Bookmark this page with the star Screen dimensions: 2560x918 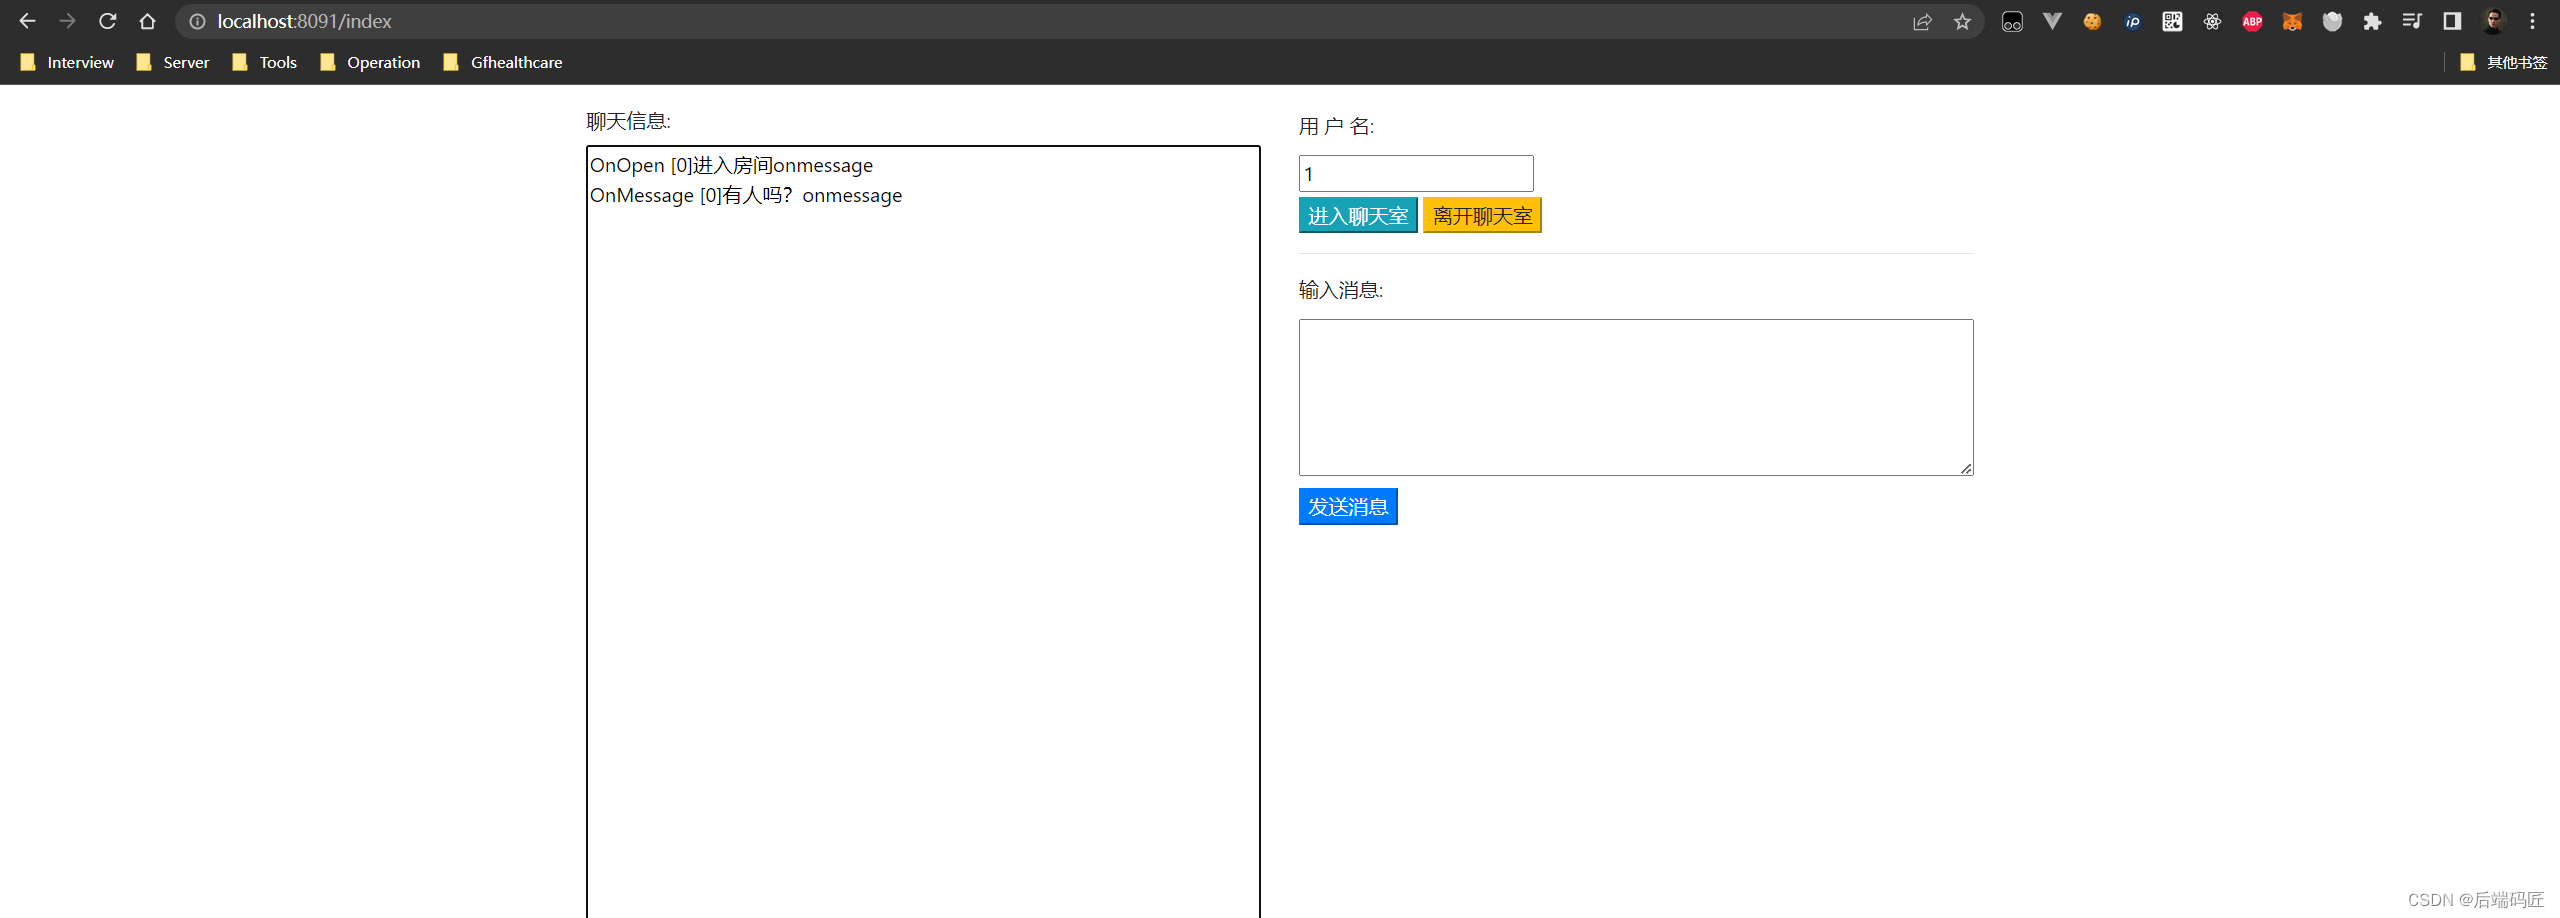(1962, 21)
